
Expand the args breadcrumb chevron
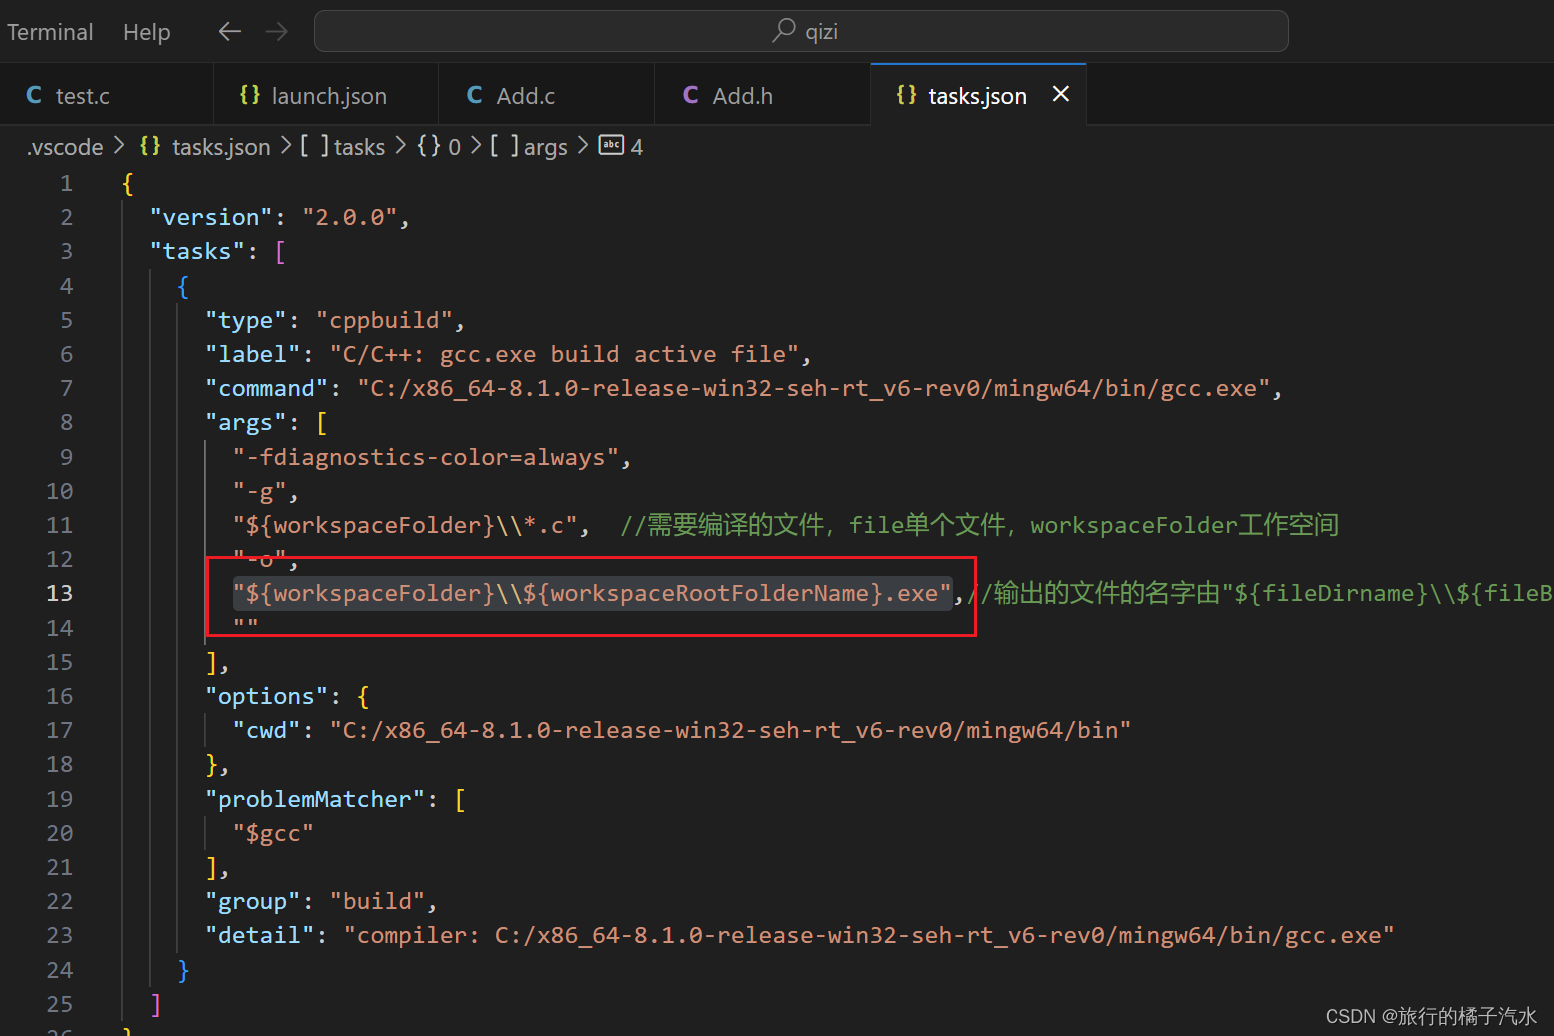click(582, 146)
